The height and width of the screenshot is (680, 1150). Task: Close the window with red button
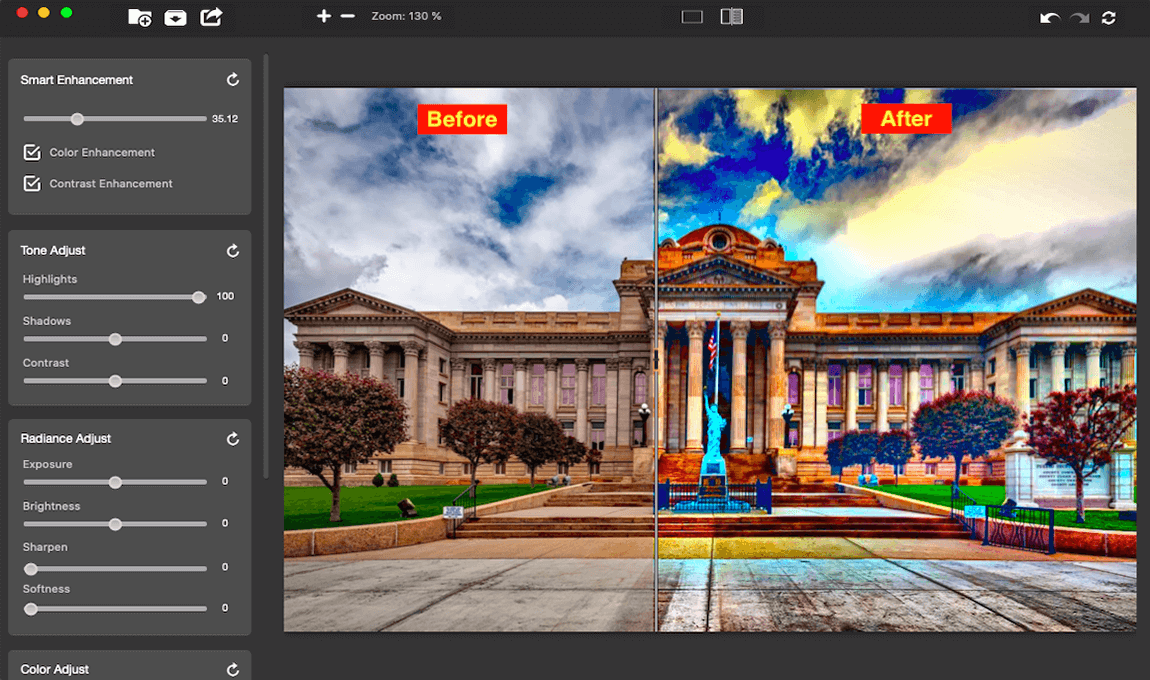[x=22, y=12]
